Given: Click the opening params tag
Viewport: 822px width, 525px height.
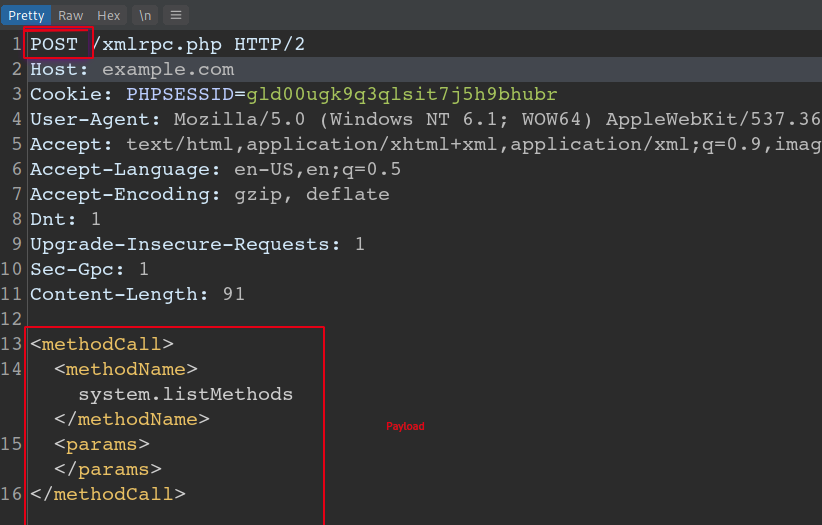Looking at the screenshot, I should [102, 444].
